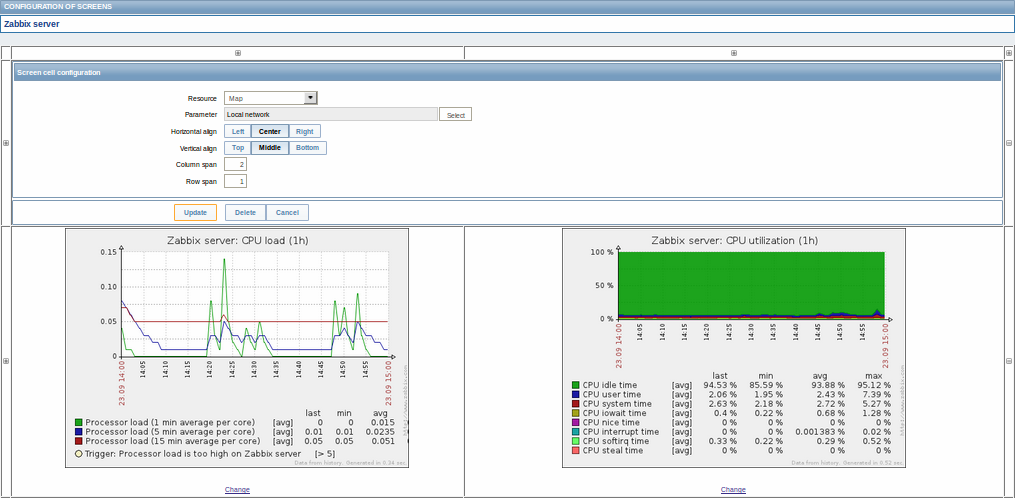Cancel the screen cell configuration
Screen dimensions: 1015x498
(x=287, y=212)
